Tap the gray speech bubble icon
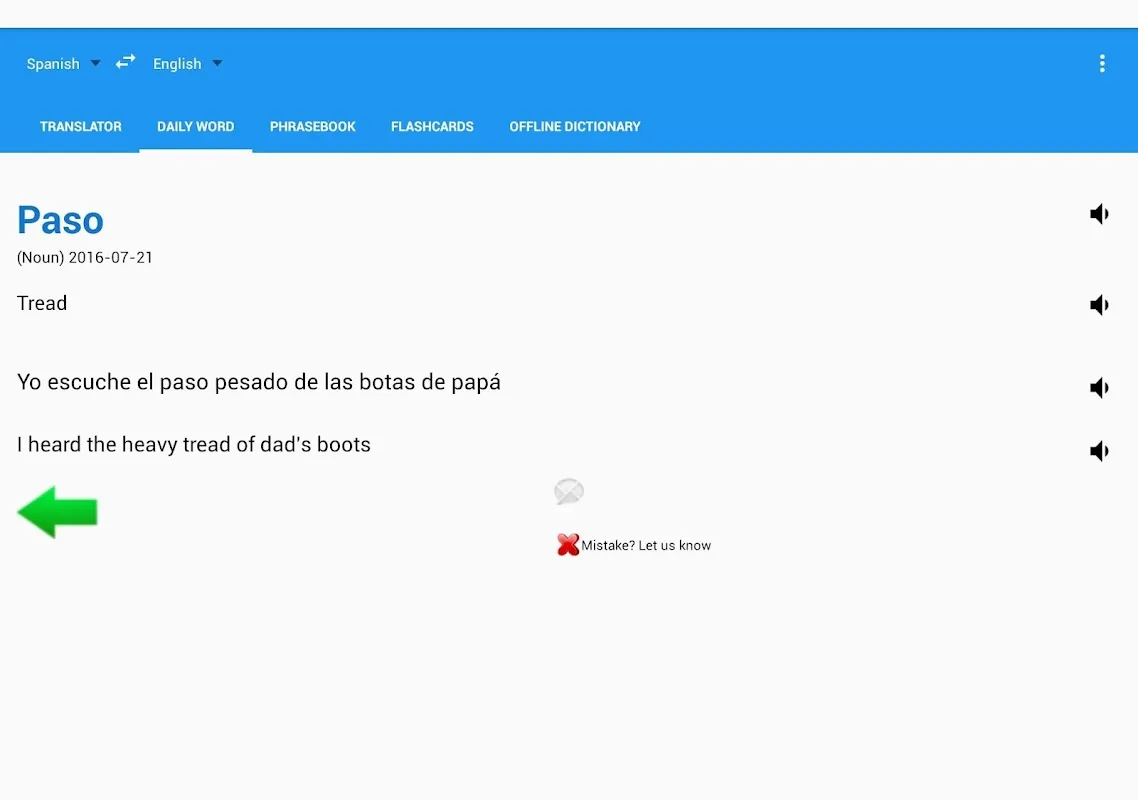 click(568, 492)
